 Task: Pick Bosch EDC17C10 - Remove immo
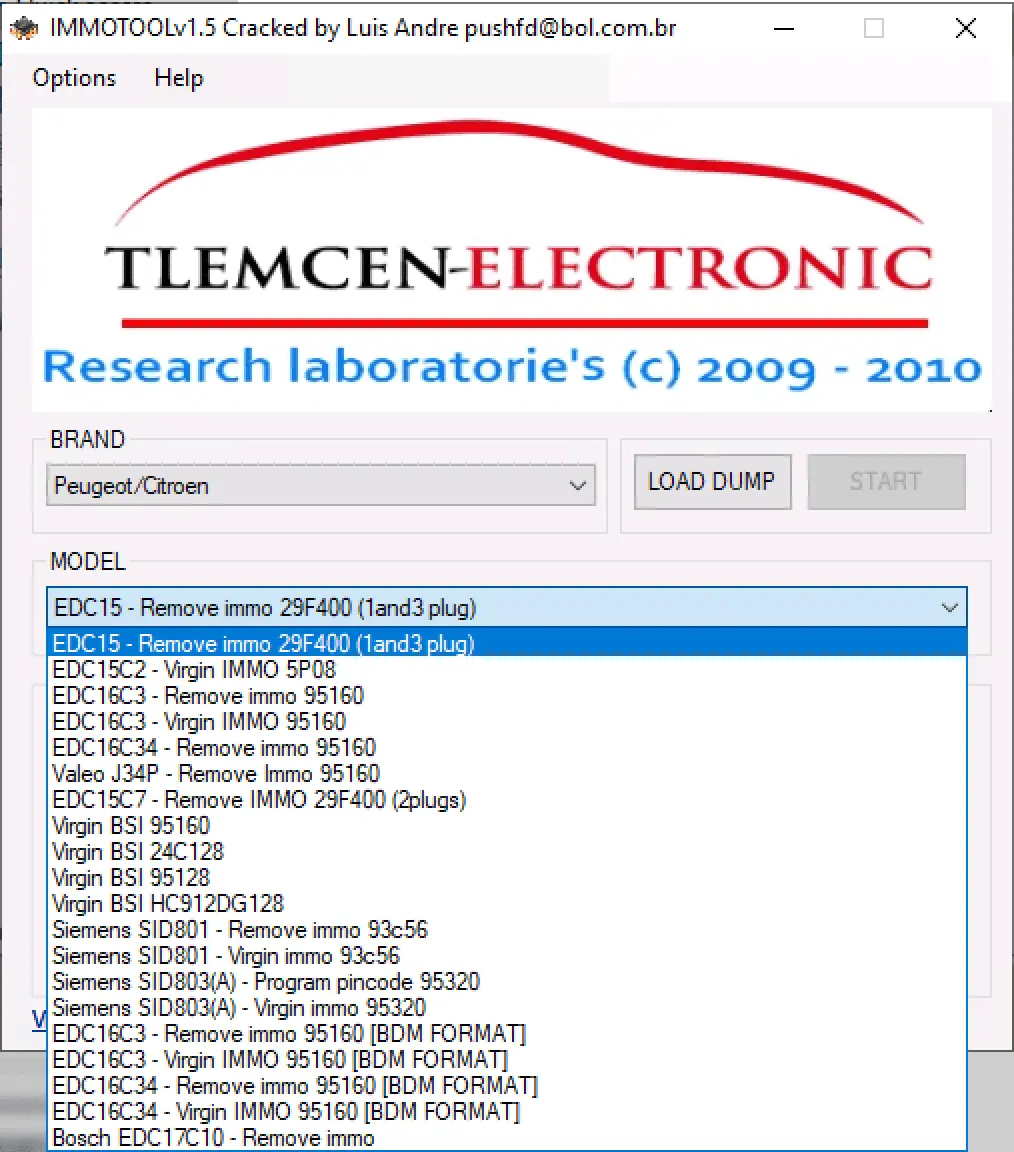pyautogui.click(x=506, y=1138)
